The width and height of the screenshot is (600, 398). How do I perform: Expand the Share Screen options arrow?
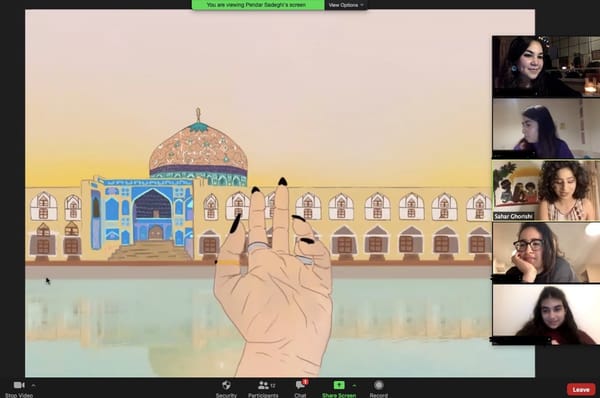click(x=354, y=385)
